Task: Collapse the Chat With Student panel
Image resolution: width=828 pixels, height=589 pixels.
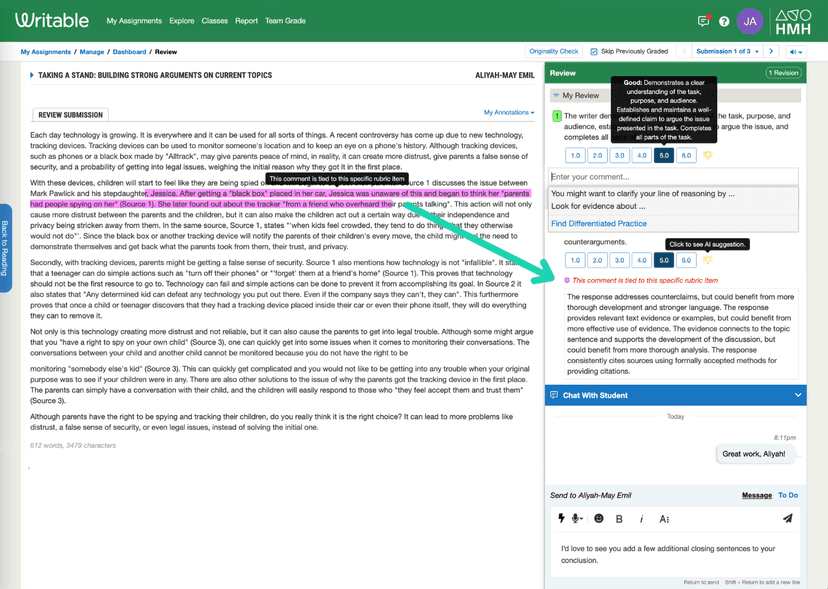Action: pyautogui.click(x=797, y=396)
